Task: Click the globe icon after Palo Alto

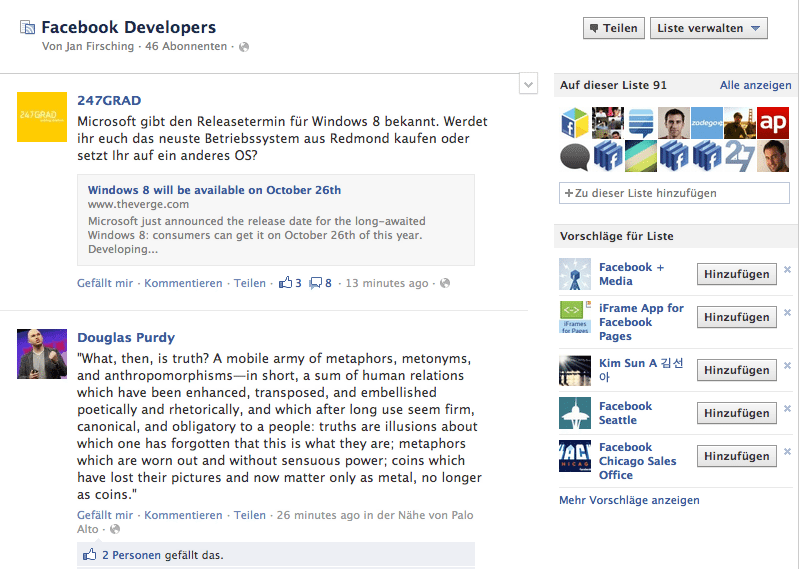Action: coord(115,529)
